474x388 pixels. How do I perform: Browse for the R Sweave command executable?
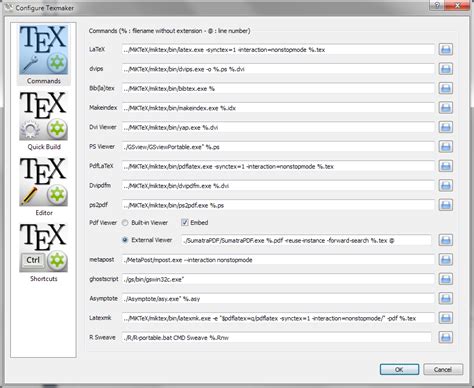click(446, 337)
